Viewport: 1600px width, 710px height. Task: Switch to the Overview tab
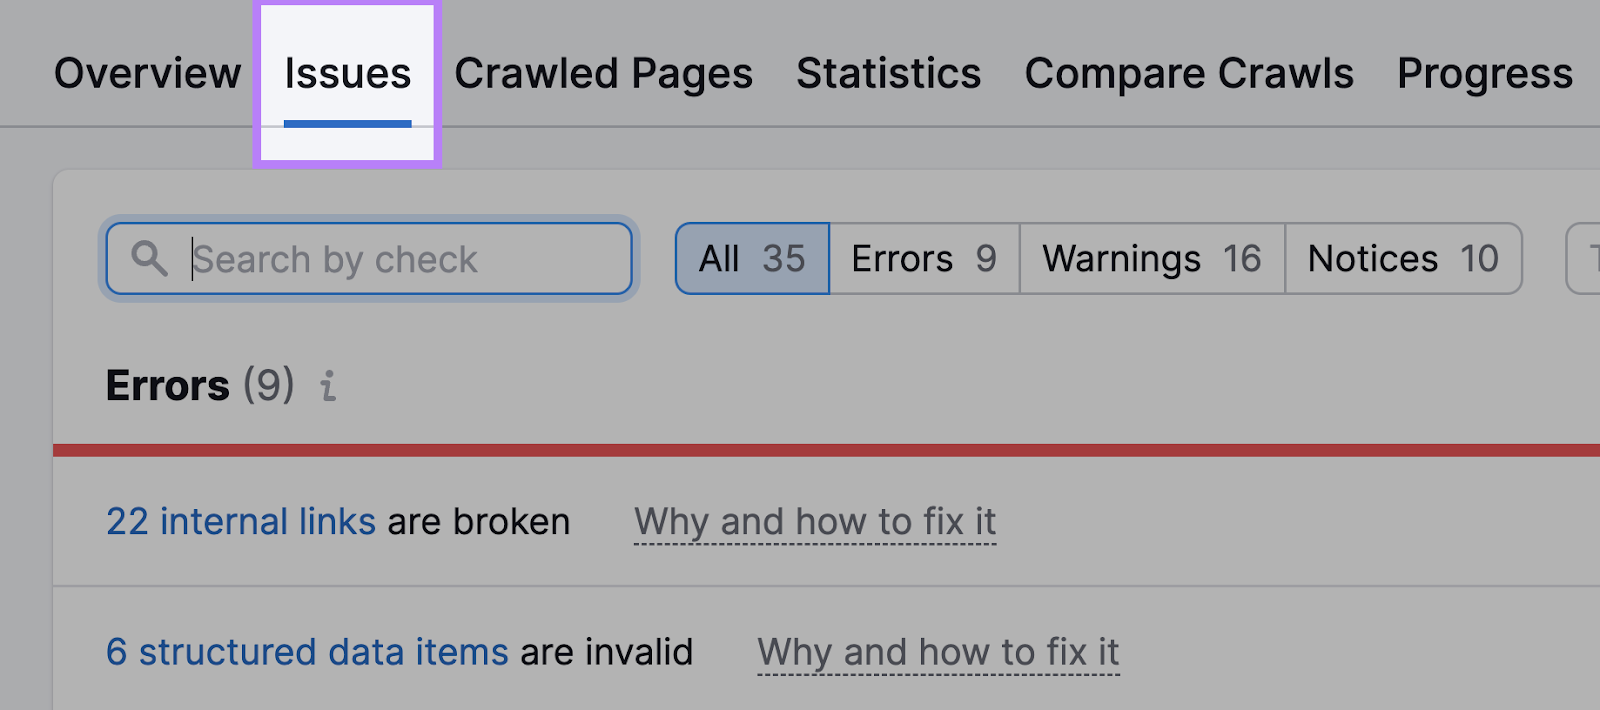point(146,72)
